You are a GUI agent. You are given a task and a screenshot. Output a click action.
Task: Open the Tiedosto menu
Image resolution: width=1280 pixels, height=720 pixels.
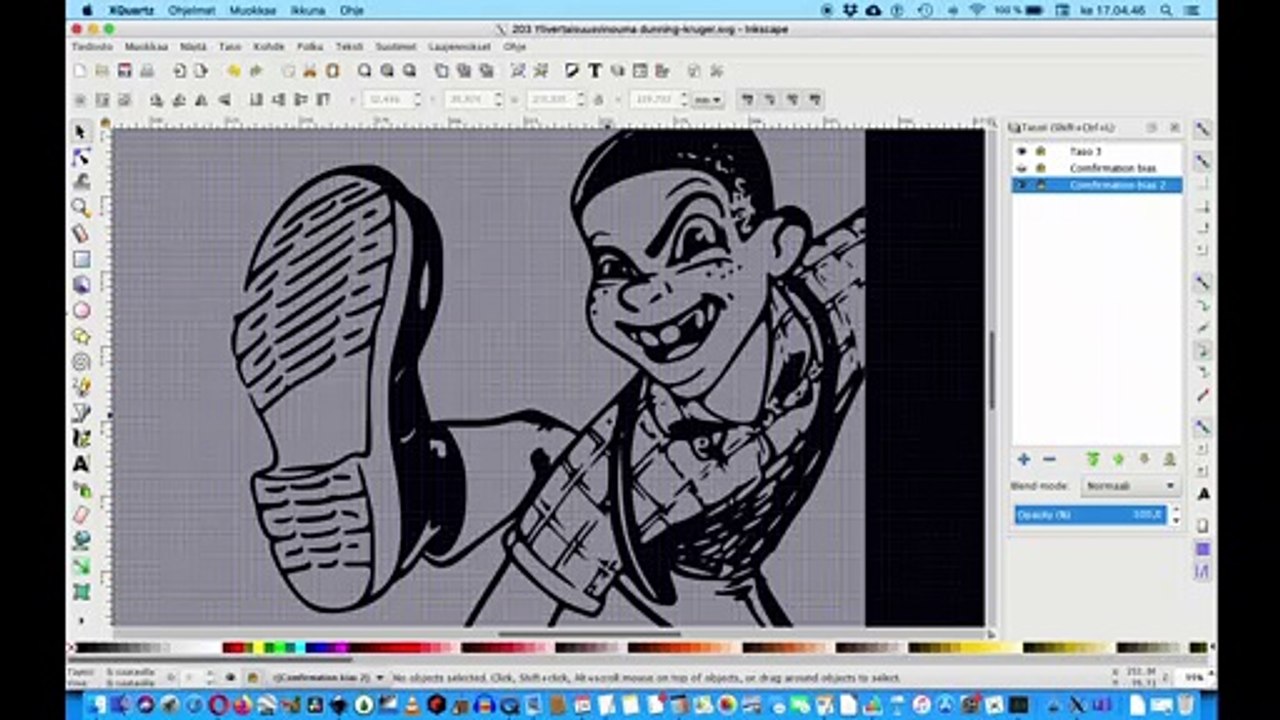[92, 47]
